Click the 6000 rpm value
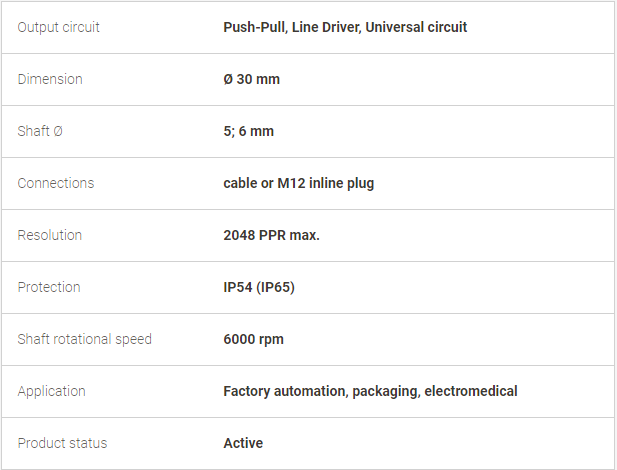The image size is (617, 470). 253,339
